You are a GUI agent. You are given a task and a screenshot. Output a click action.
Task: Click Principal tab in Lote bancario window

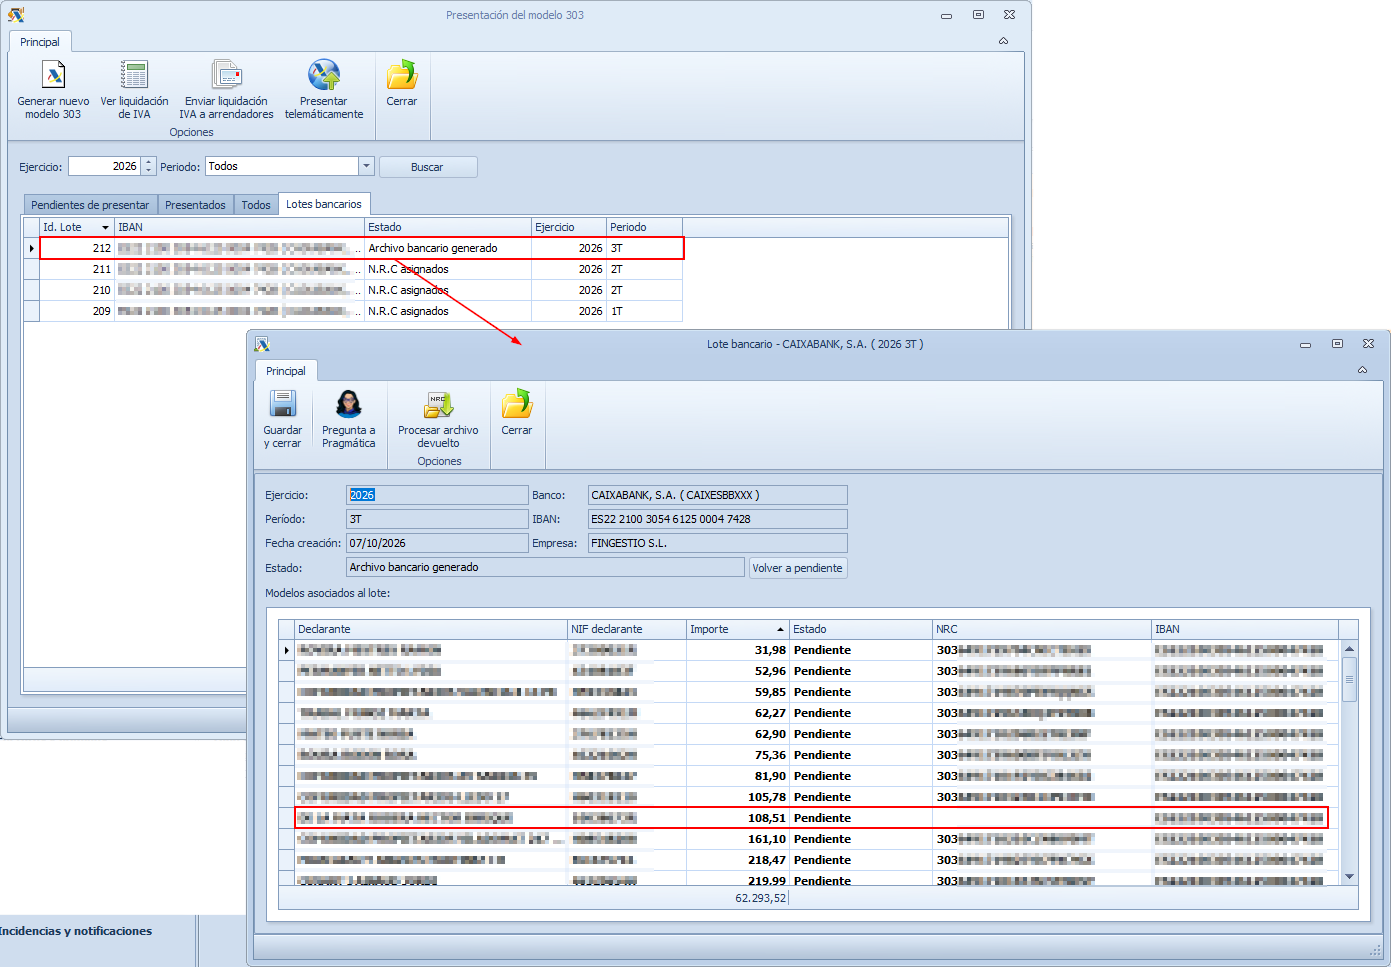coord(286,371)
